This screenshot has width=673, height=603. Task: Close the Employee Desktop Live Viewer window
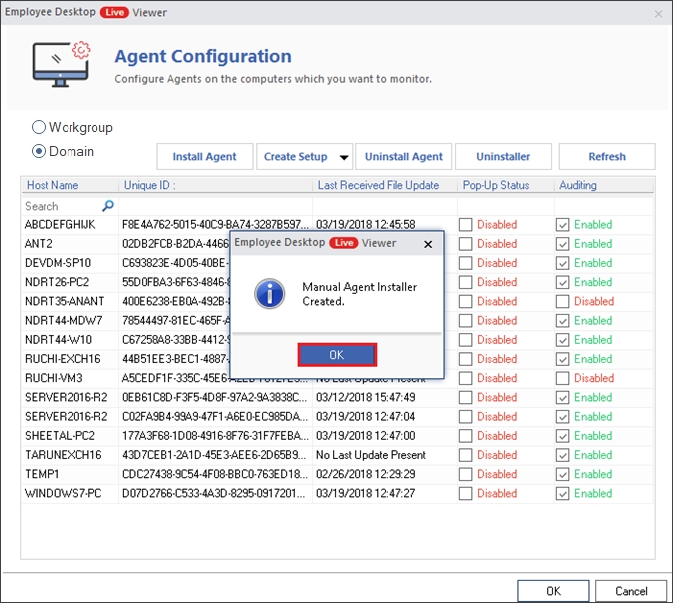click(x=658, y=13)
